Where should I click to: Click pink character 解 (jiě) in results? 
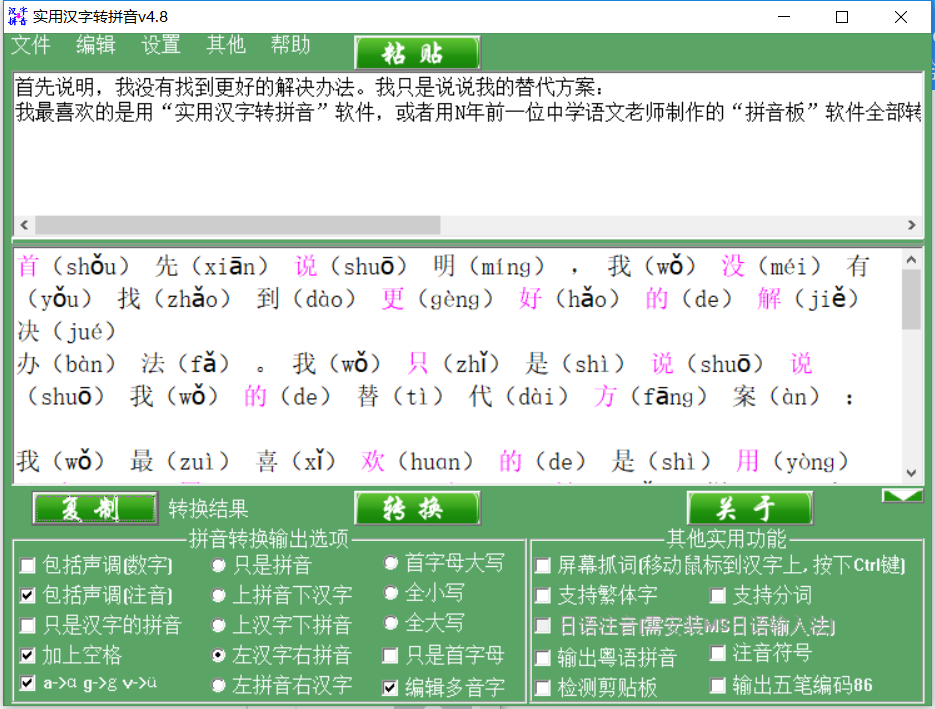click(x=769, y=298)
